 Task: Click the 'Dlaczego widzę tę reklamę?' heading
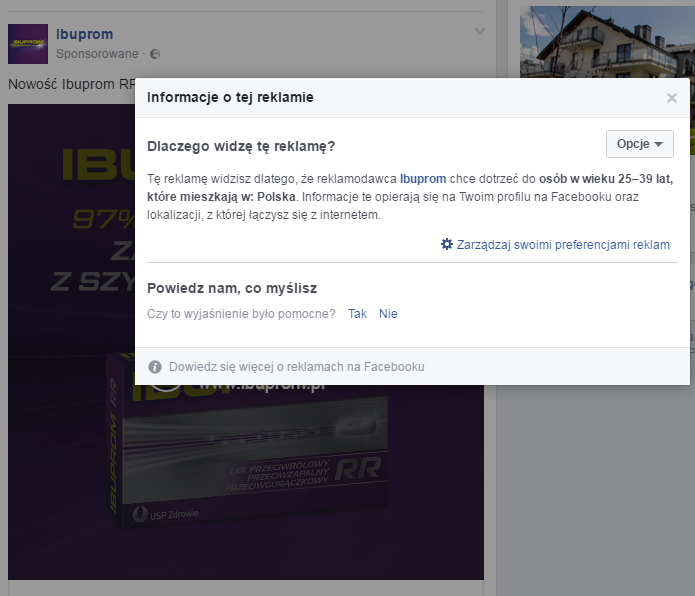pos(241,146)
